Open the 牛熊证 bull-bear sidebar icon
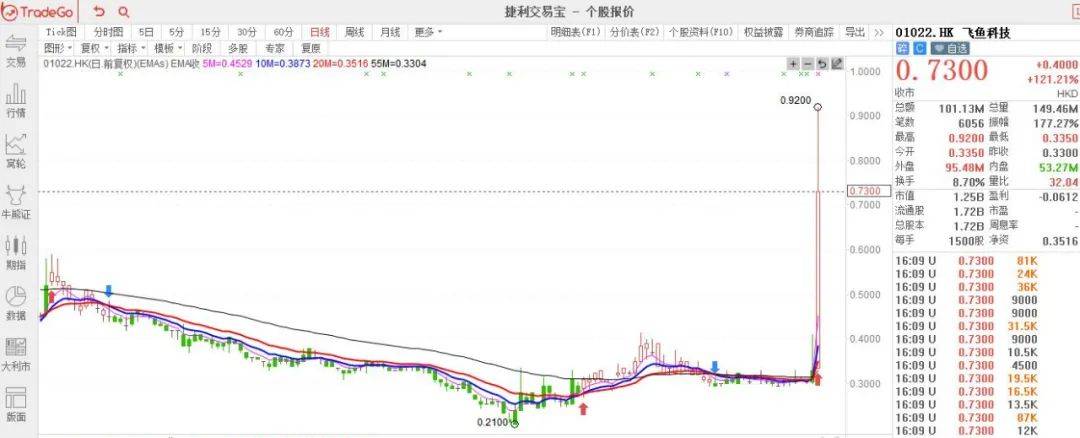This screenshot has height=438, width=1080. [15, 204]
